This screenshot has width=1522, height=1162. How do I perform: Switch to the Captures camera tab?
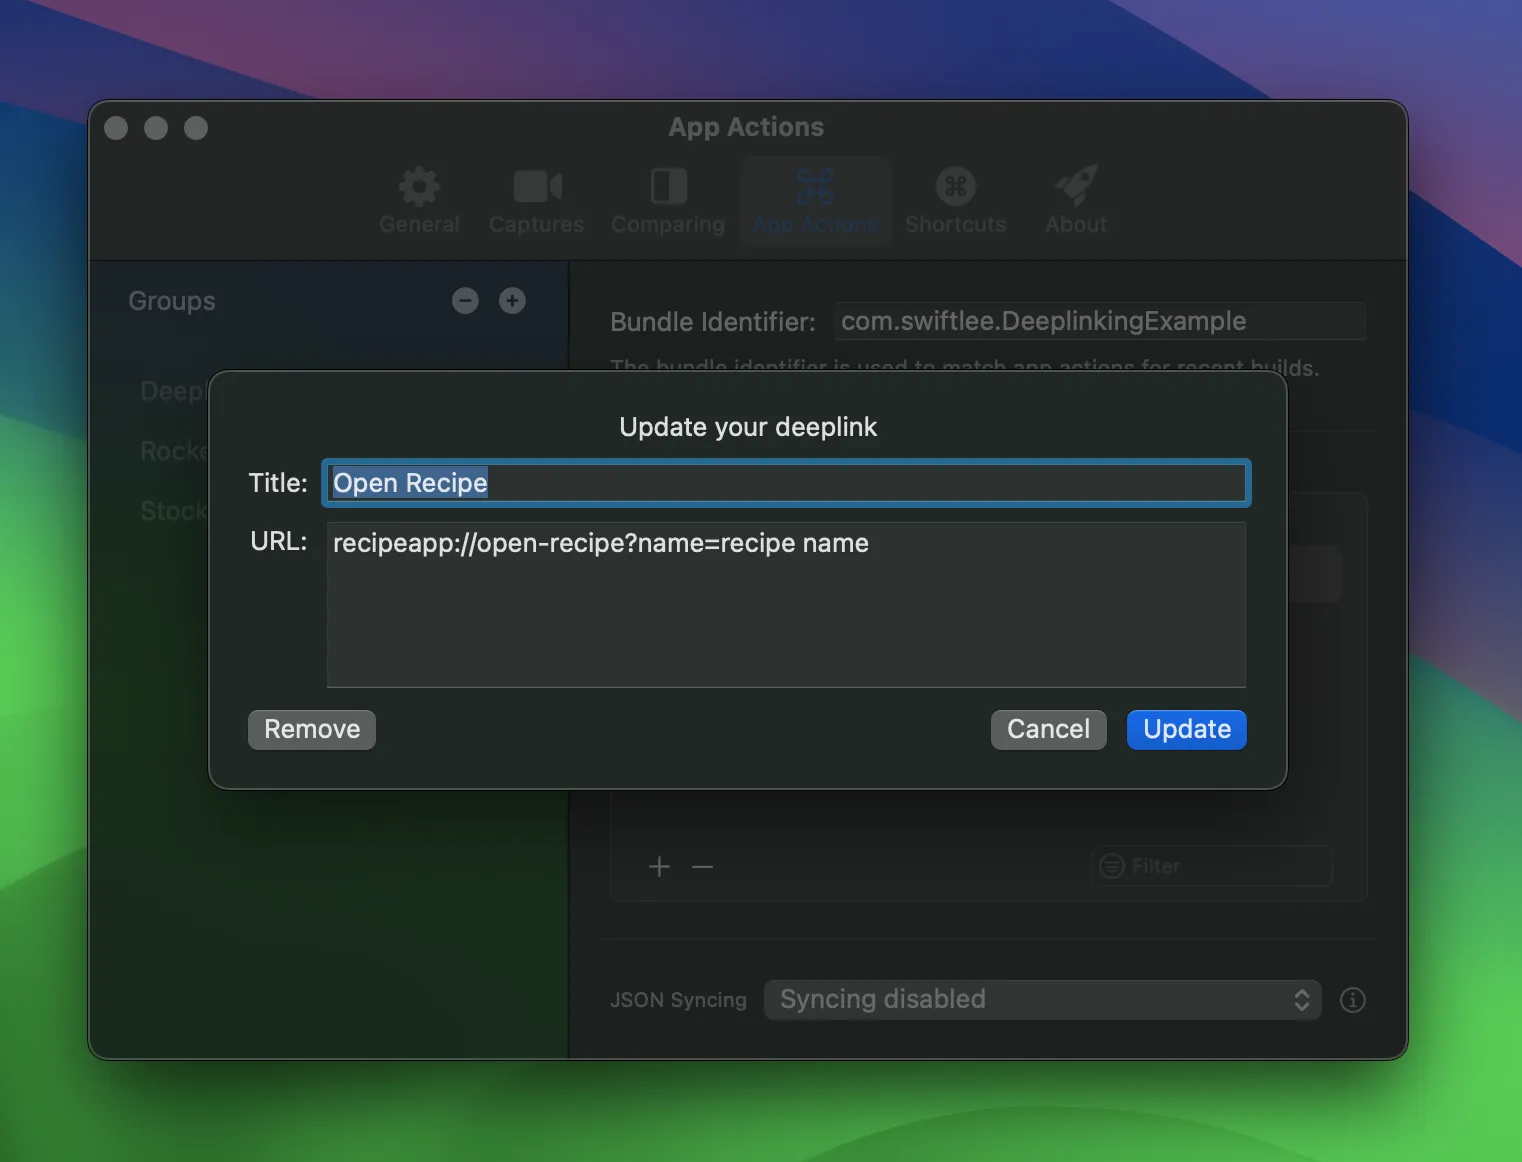[536, 201]
